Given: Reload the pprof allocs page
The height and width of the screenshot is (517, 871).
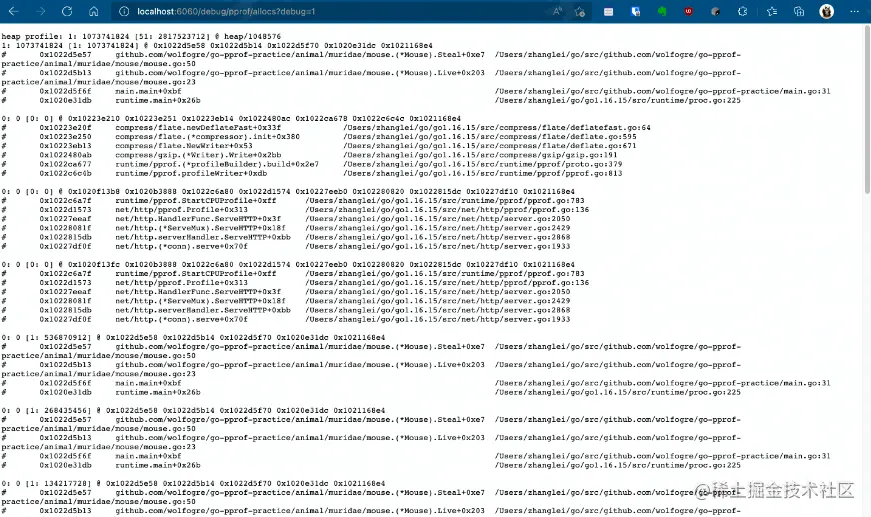Looking at the screenshot, I should [x=67, y=11].
